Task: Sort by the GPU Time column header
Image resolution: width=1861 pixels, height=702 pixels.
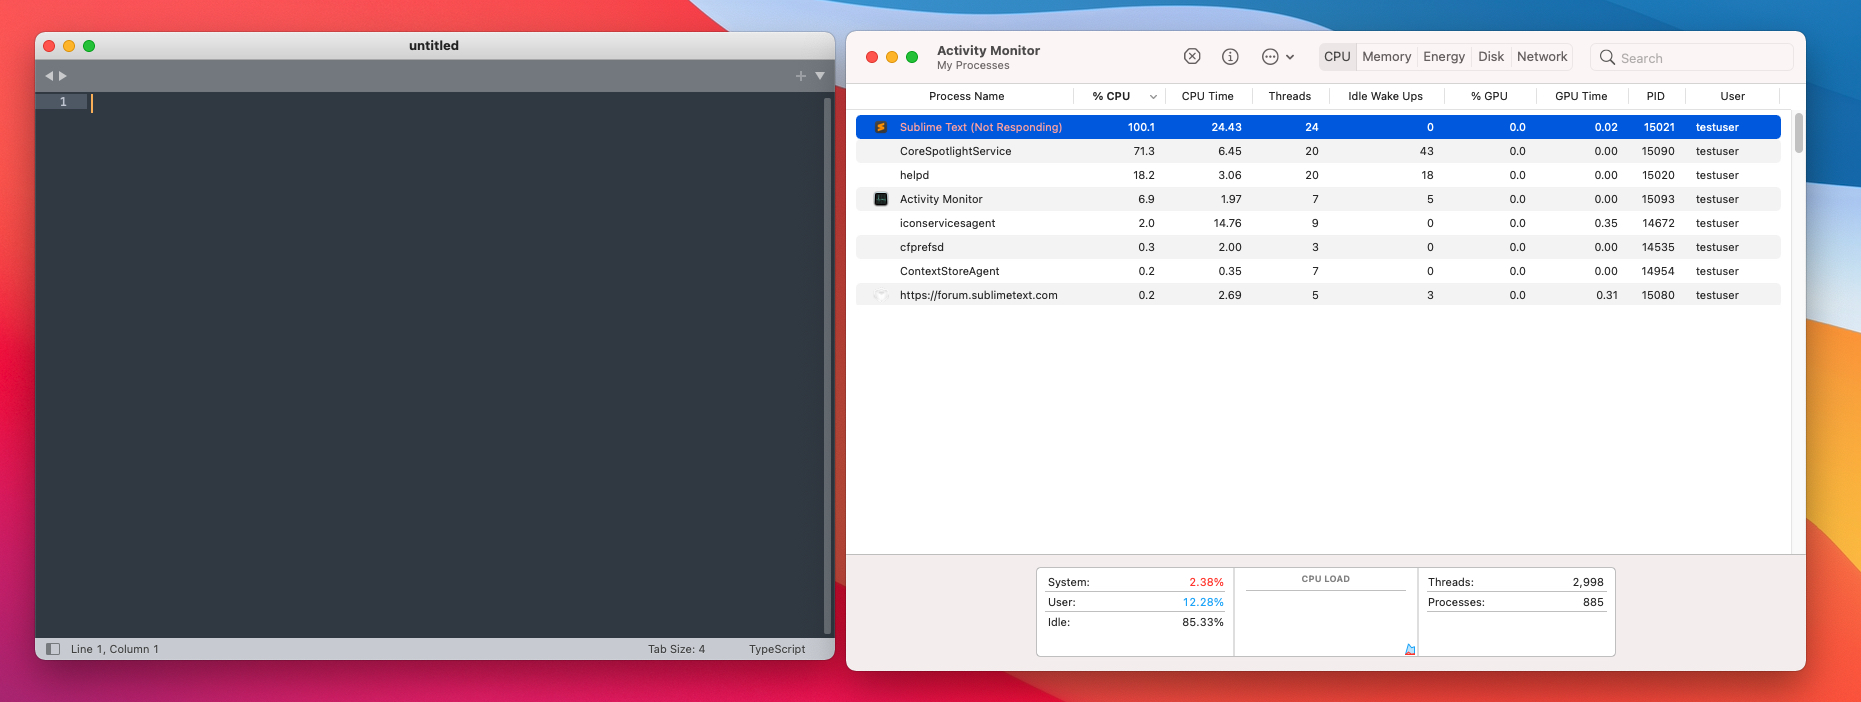Action: 1581,96
